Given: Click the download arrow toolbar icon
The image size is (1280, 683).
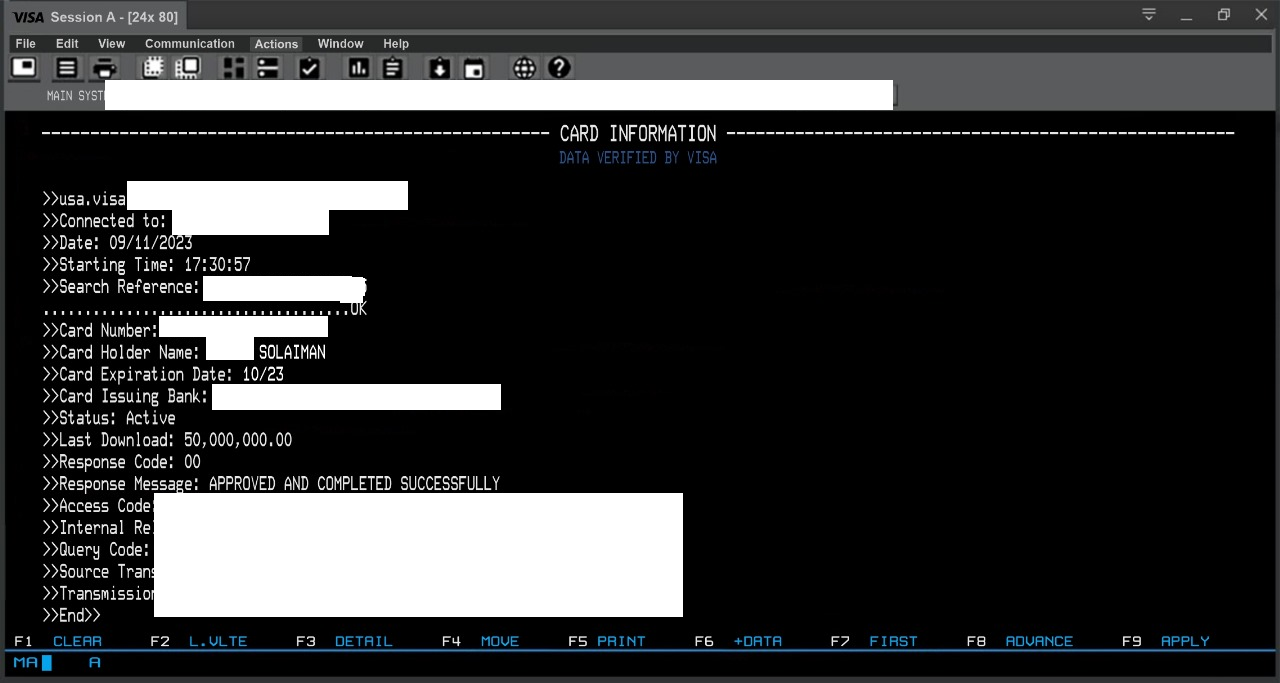Looking at the screenshot, I should (440, 68).
